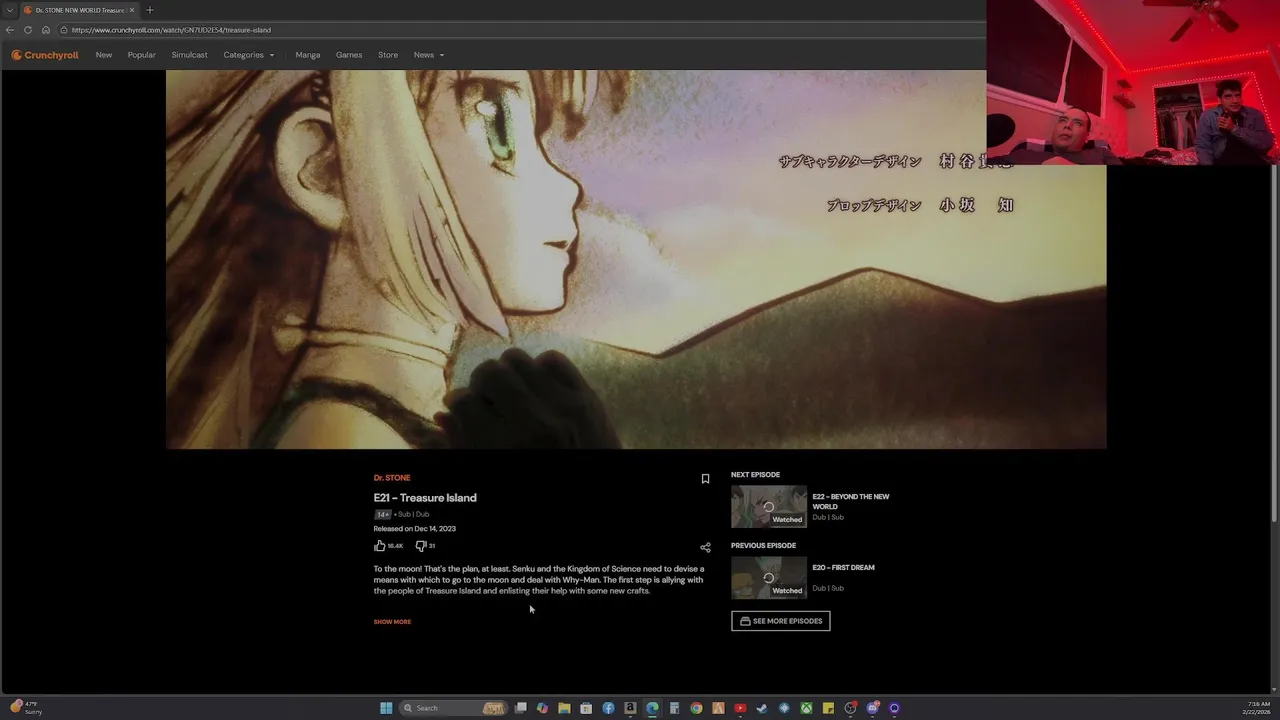Open Microsoft Store from taskbar

pos(586,708)
